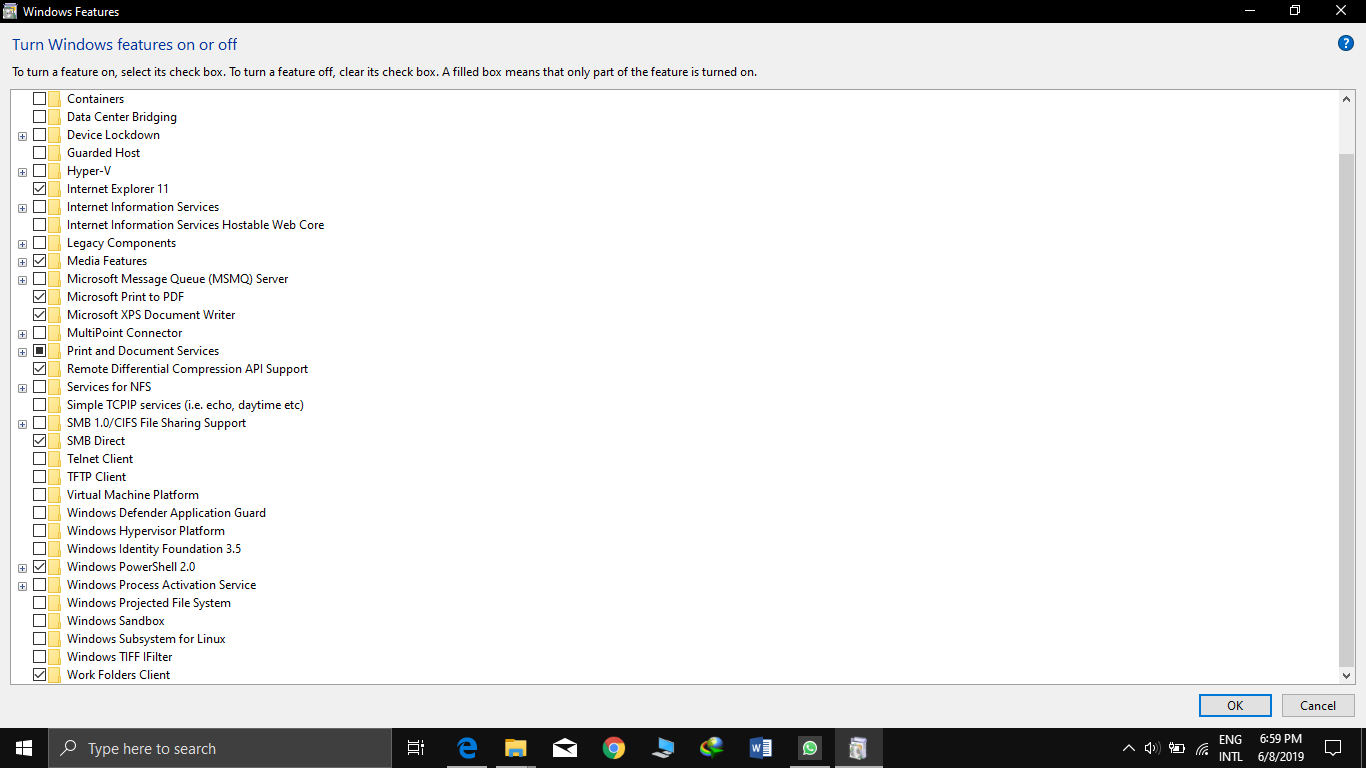Expand the Legacy Components node
The height and width of the screenshot is (768, 1366).
pos(22,244)
